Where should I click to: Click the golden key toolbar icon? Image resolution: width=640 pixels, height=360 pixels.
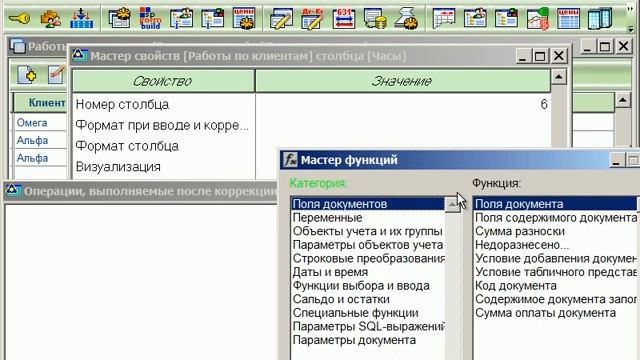coord(19,18)
